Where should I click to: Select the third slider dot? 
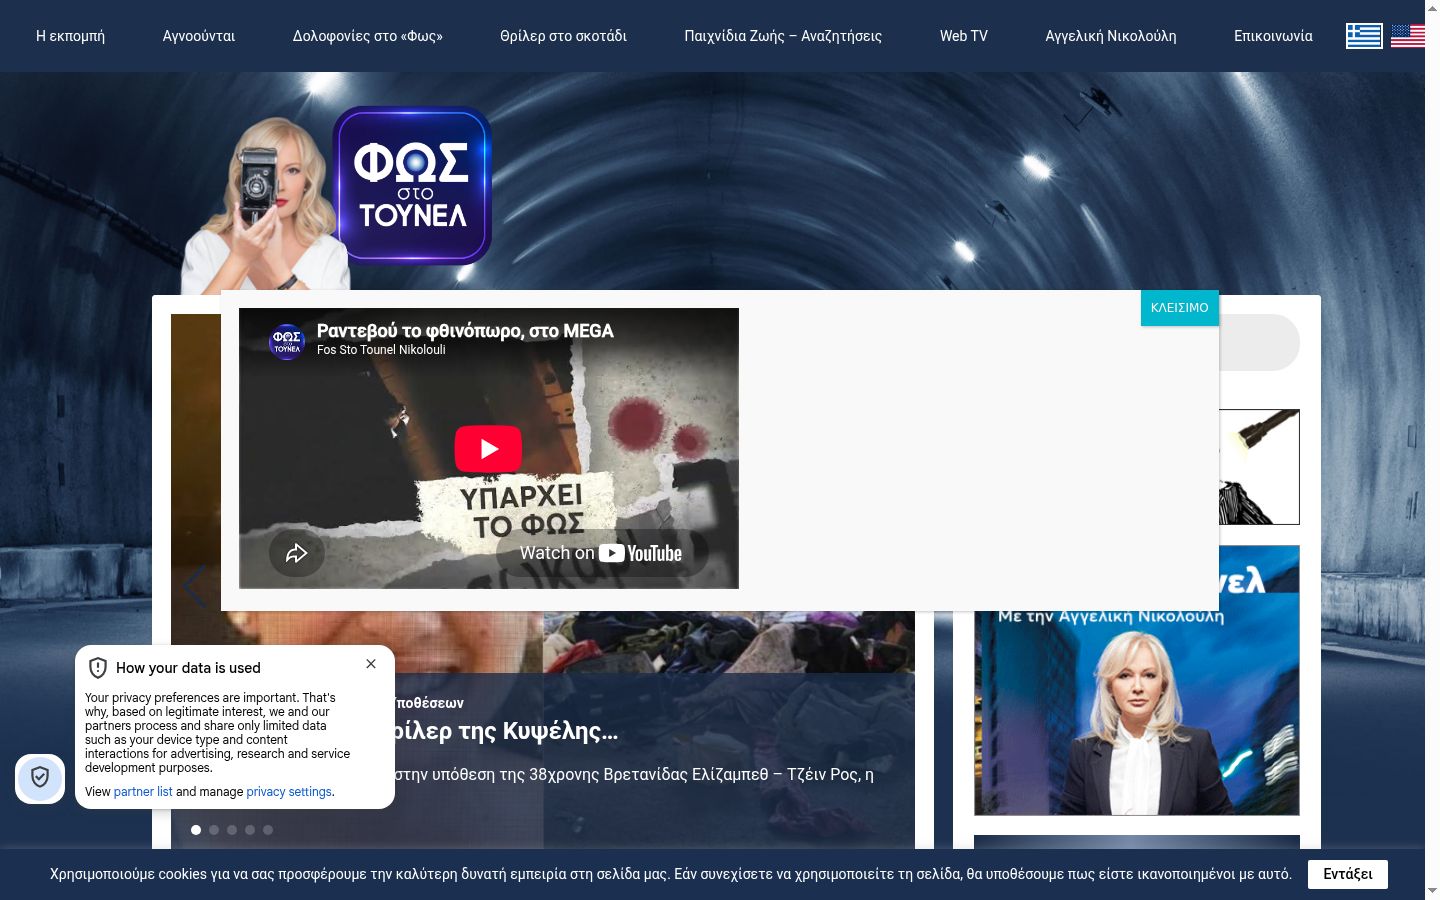click(232, 830)
